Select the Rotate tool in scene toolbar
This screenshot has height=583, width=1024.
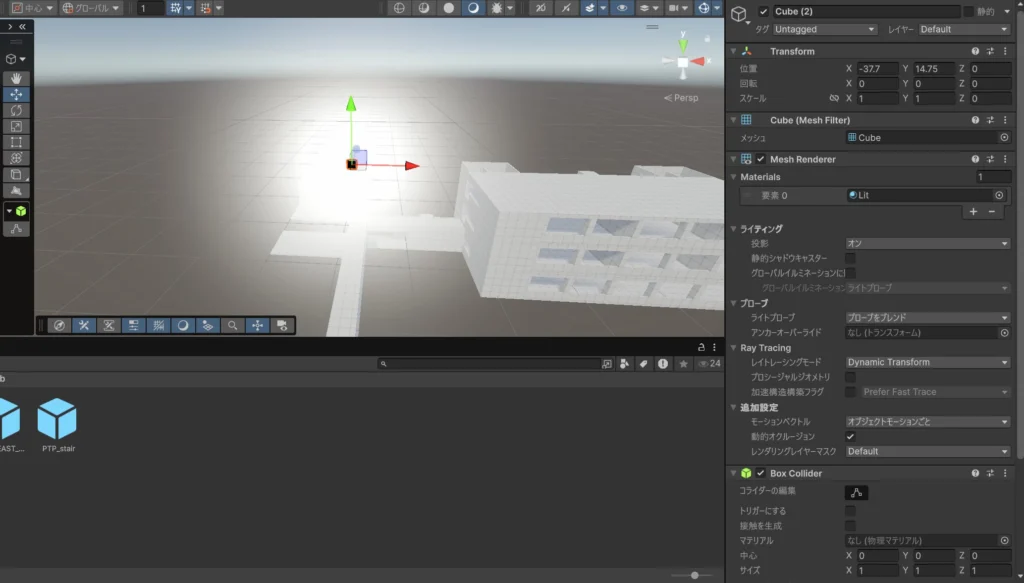click(16, 110)
